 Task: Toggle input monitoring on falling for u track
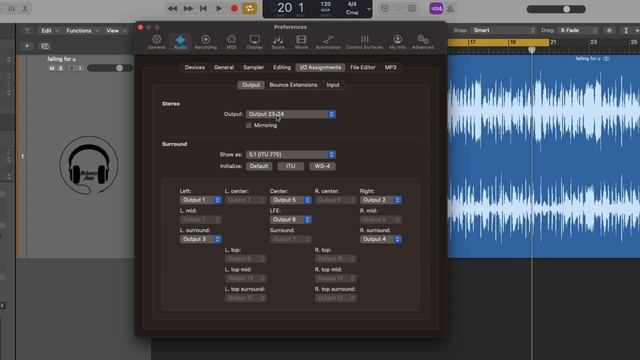point(80,68)
